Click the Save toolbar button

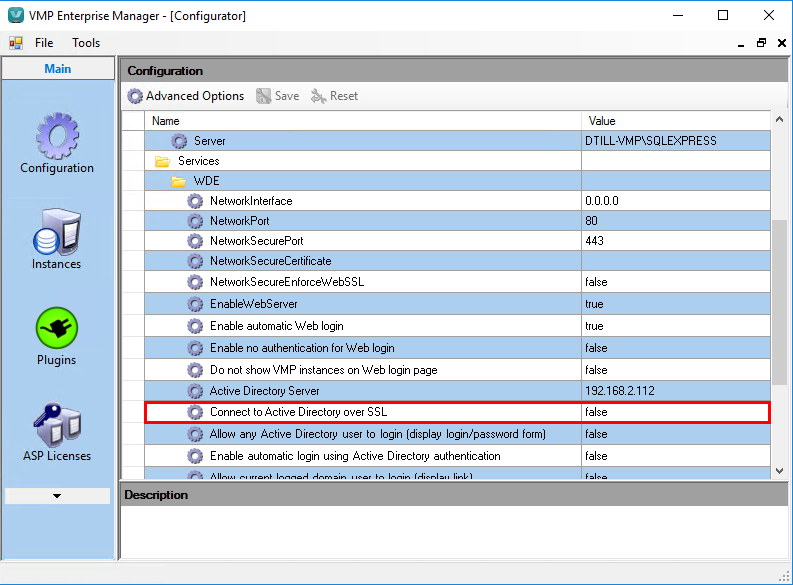point(278,96)
